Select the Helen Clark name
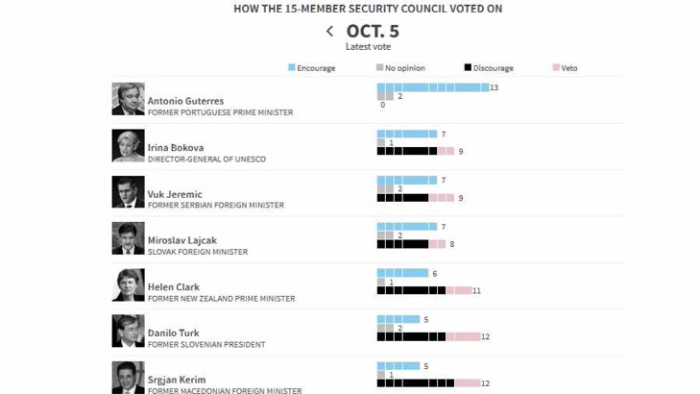This screenshot has height=394, width=700. 174,287
